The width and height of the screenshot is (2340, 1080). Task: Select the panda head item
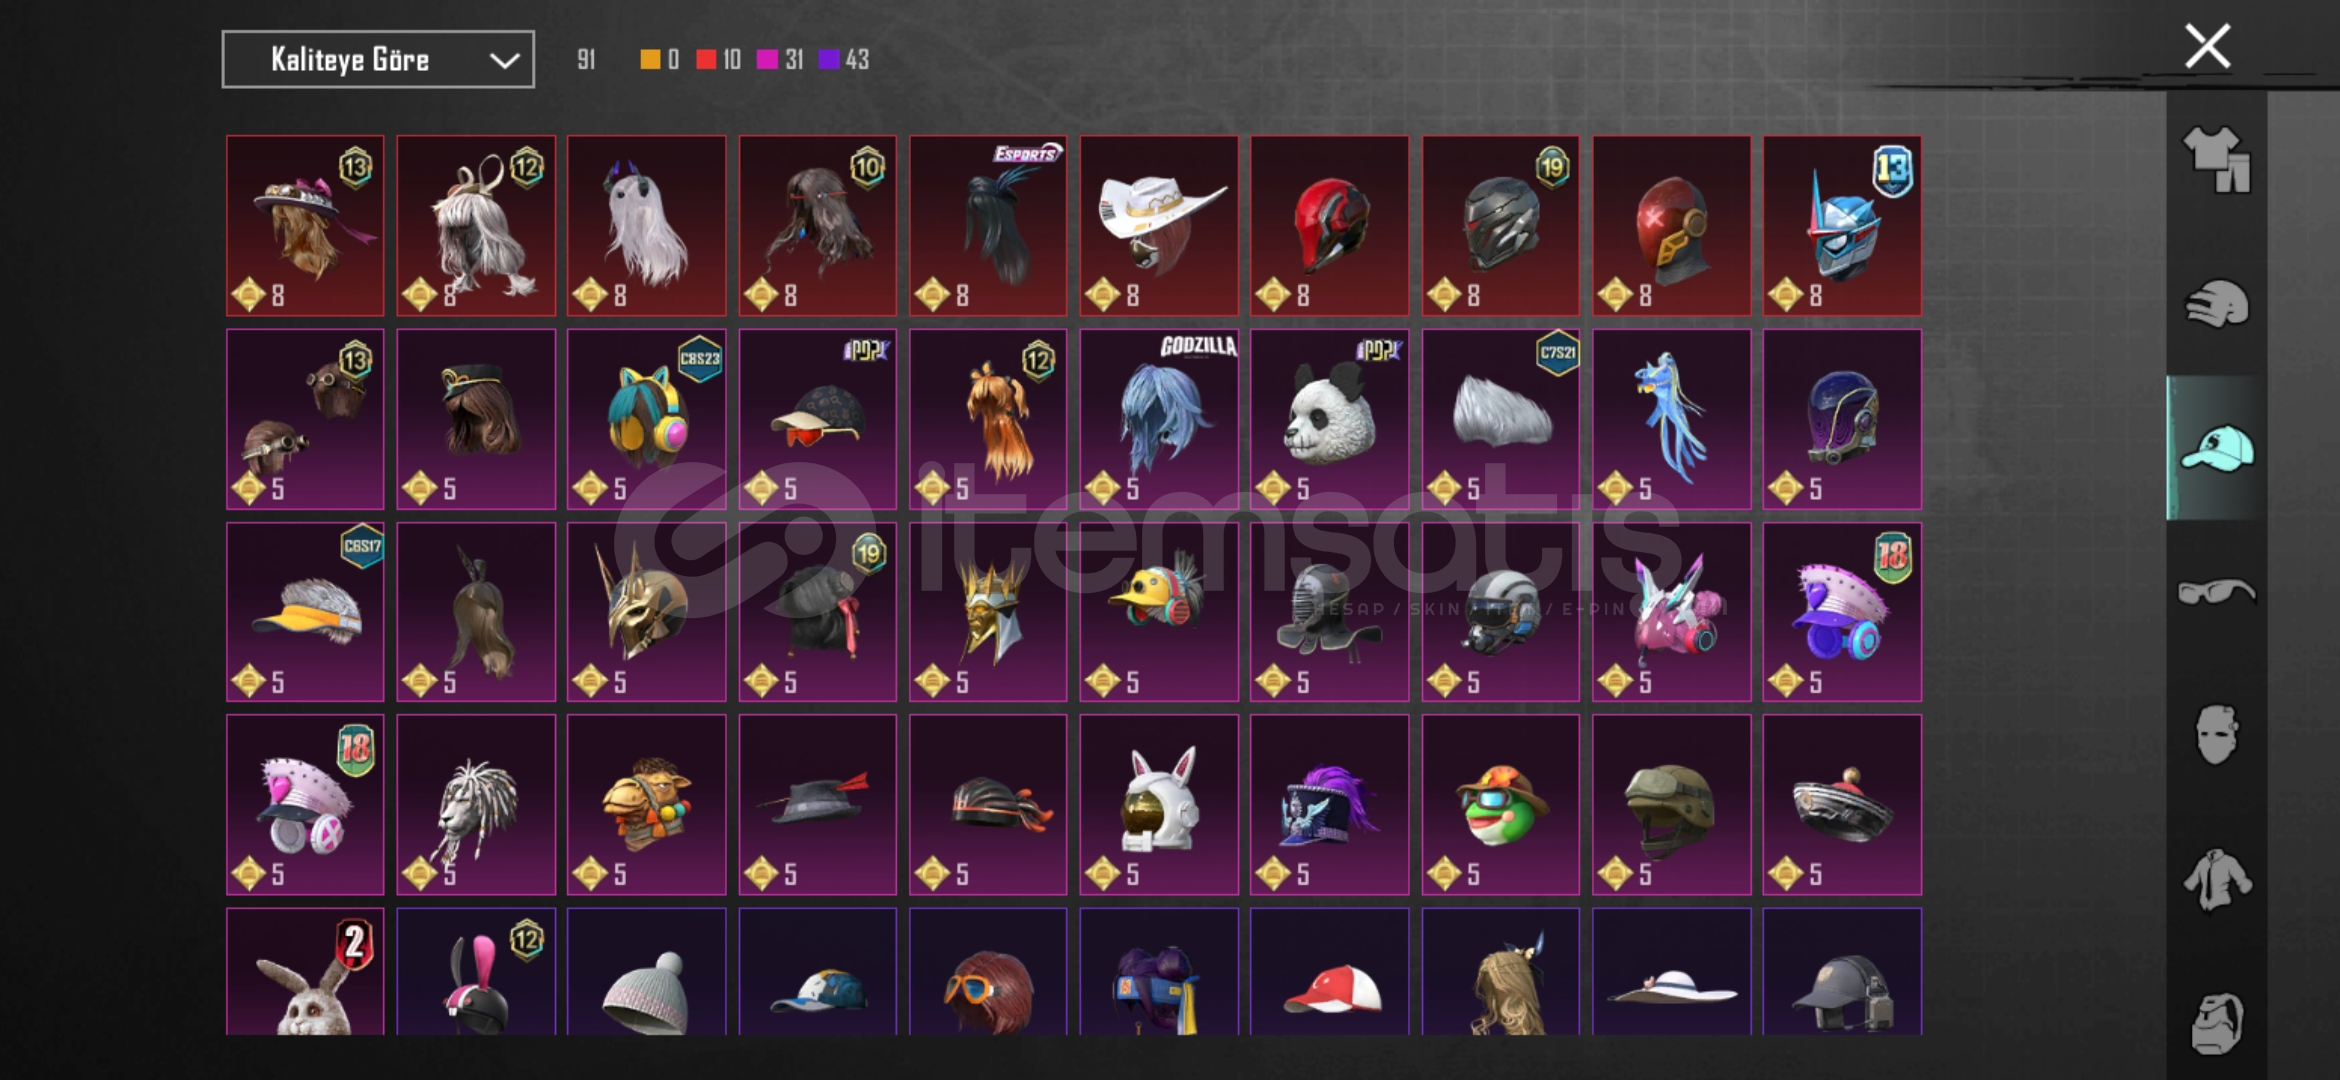(x=1329, y=419)
